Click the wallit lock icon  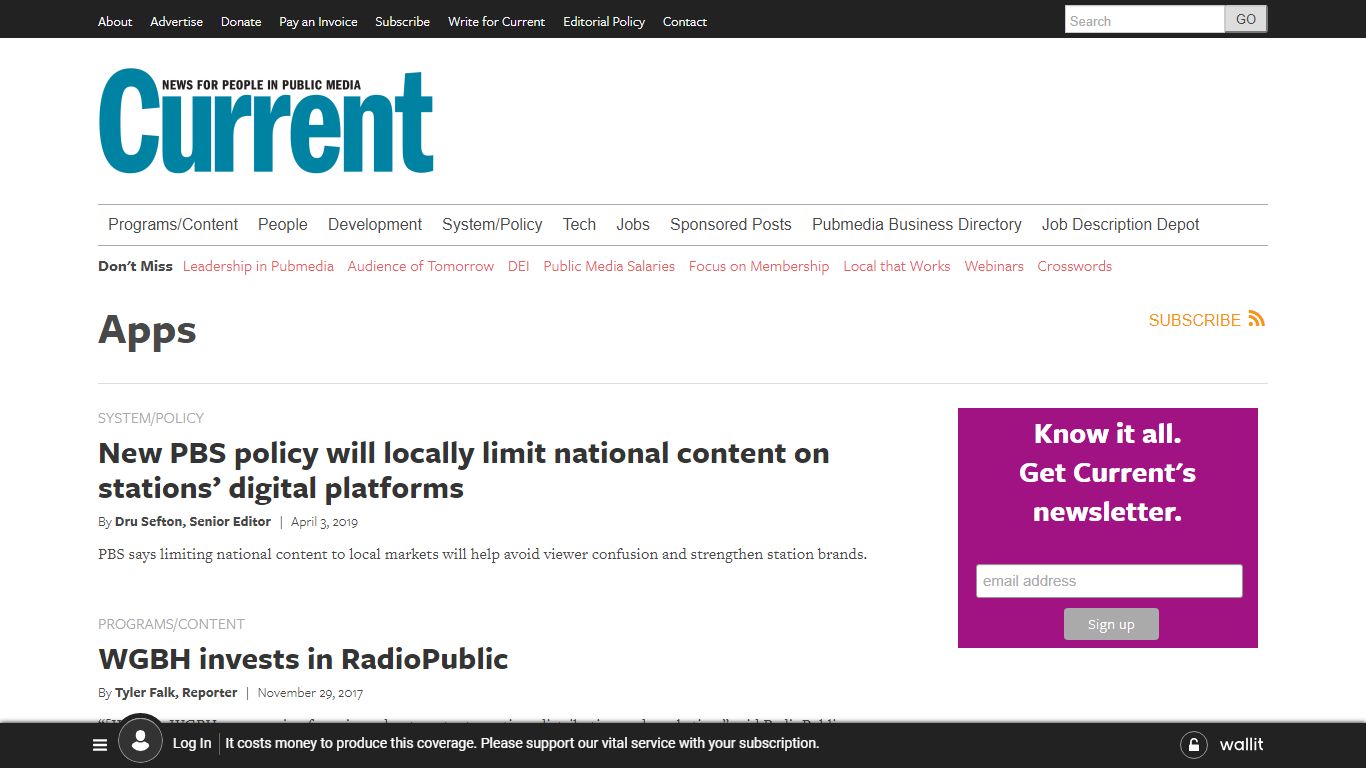(x=1193, y=744)
